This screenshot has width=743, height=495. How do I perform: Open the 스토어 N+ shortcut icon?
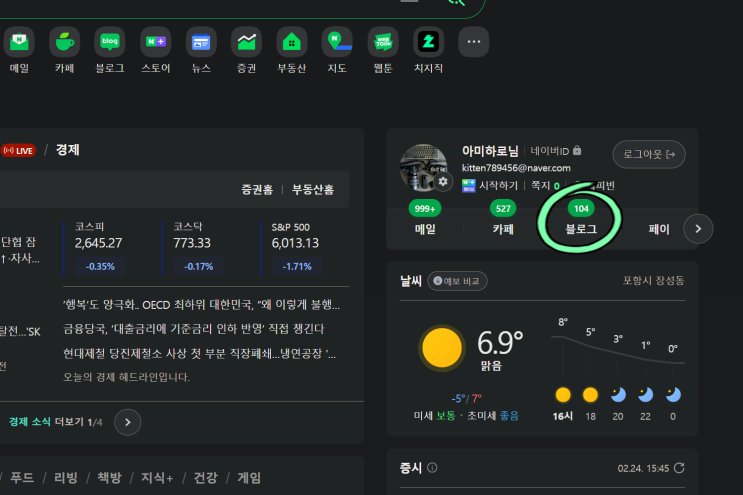pyautogui.click(x=155, y=42)
